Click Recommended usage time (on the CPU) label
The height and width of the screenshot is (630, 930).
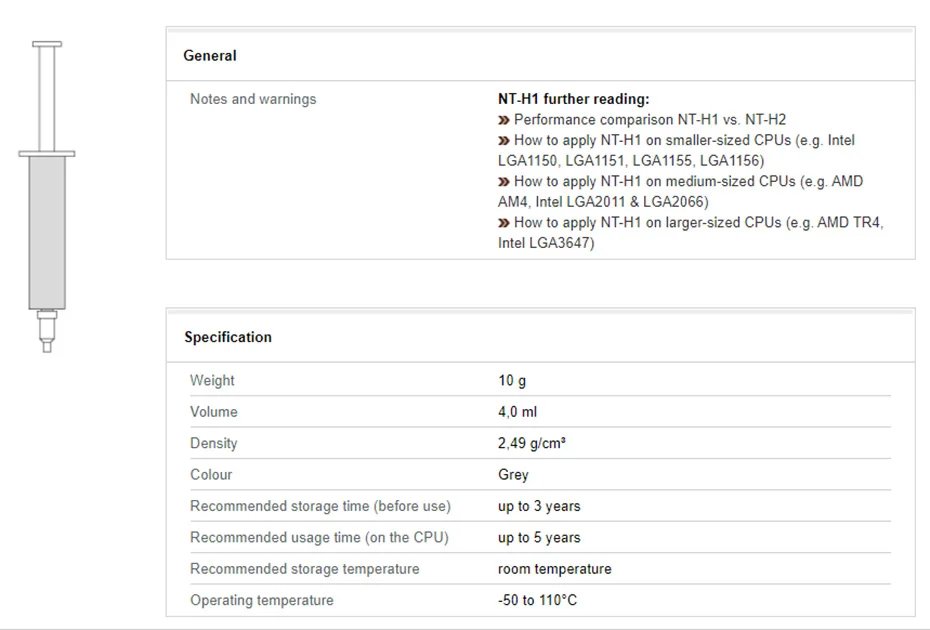tap(319, 538)
